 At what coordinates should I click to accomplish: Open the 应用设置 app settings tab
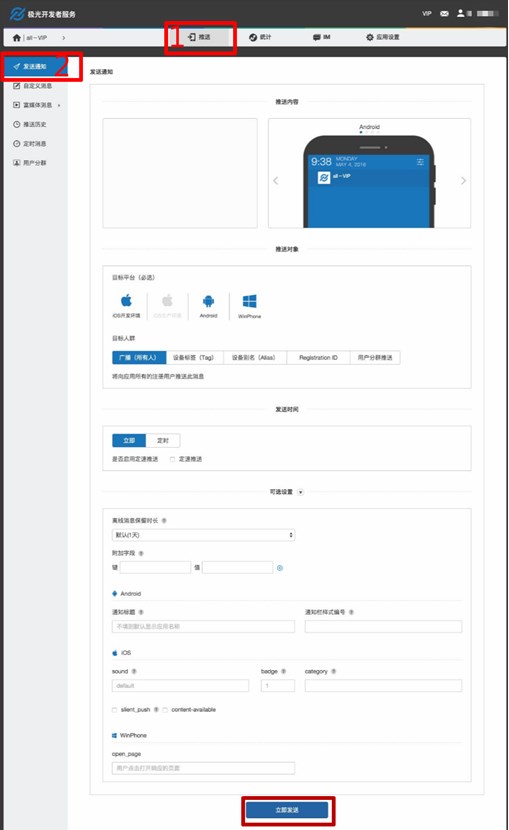click(x=383, y=37)
